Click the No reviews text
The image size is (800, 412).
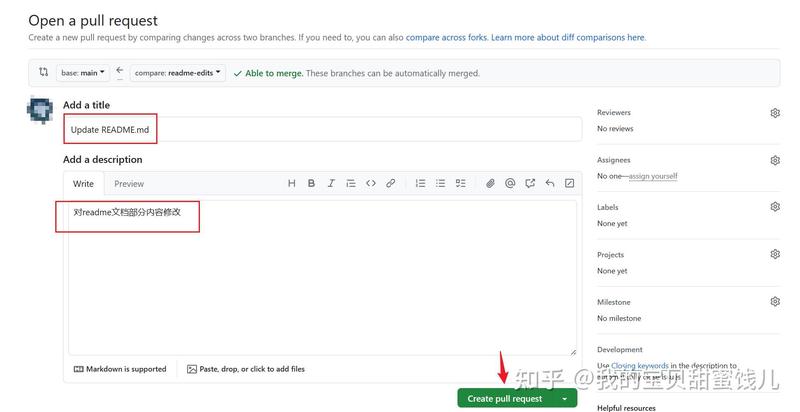pos(615,128)
